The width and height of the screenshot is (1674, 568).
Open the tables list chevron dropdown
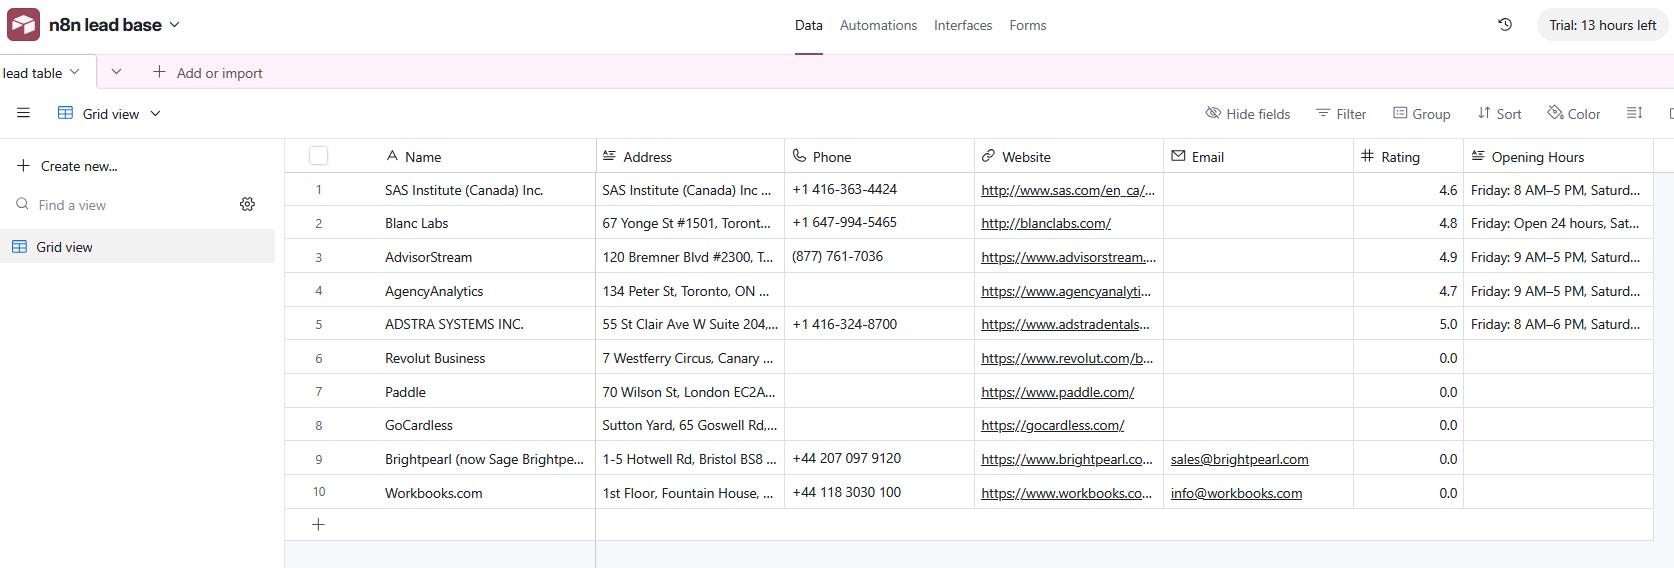tap(116, 72)
